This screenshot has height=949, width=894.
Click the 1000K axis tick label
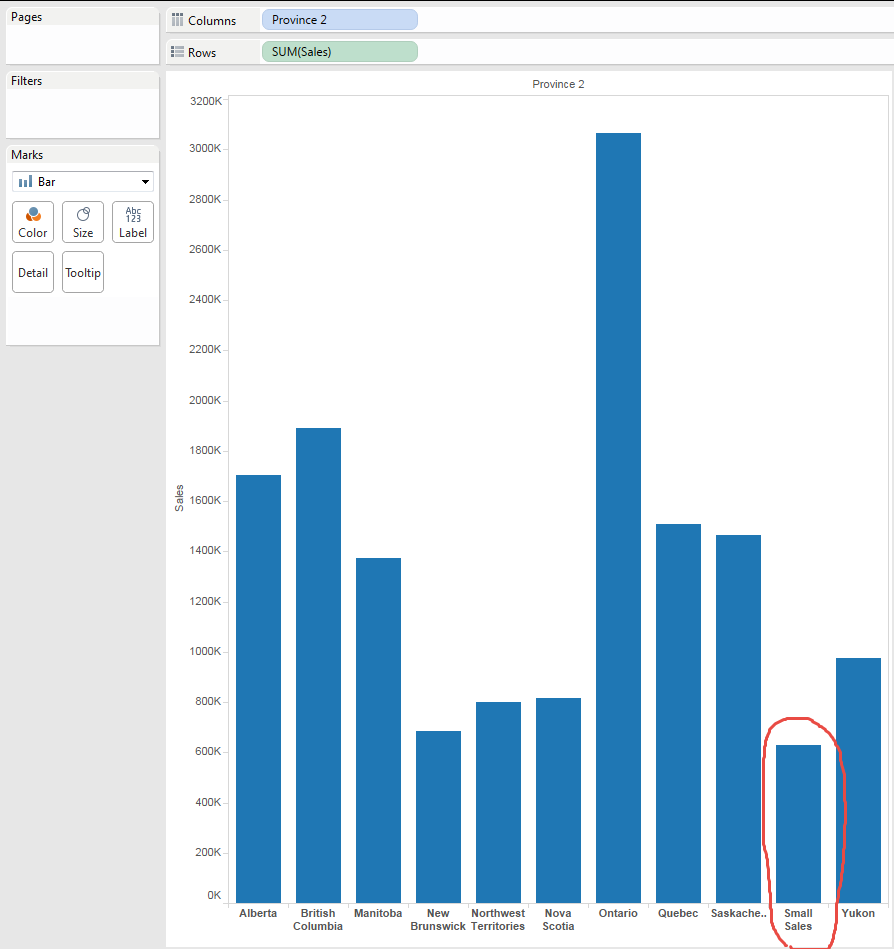tap(205, 651)
